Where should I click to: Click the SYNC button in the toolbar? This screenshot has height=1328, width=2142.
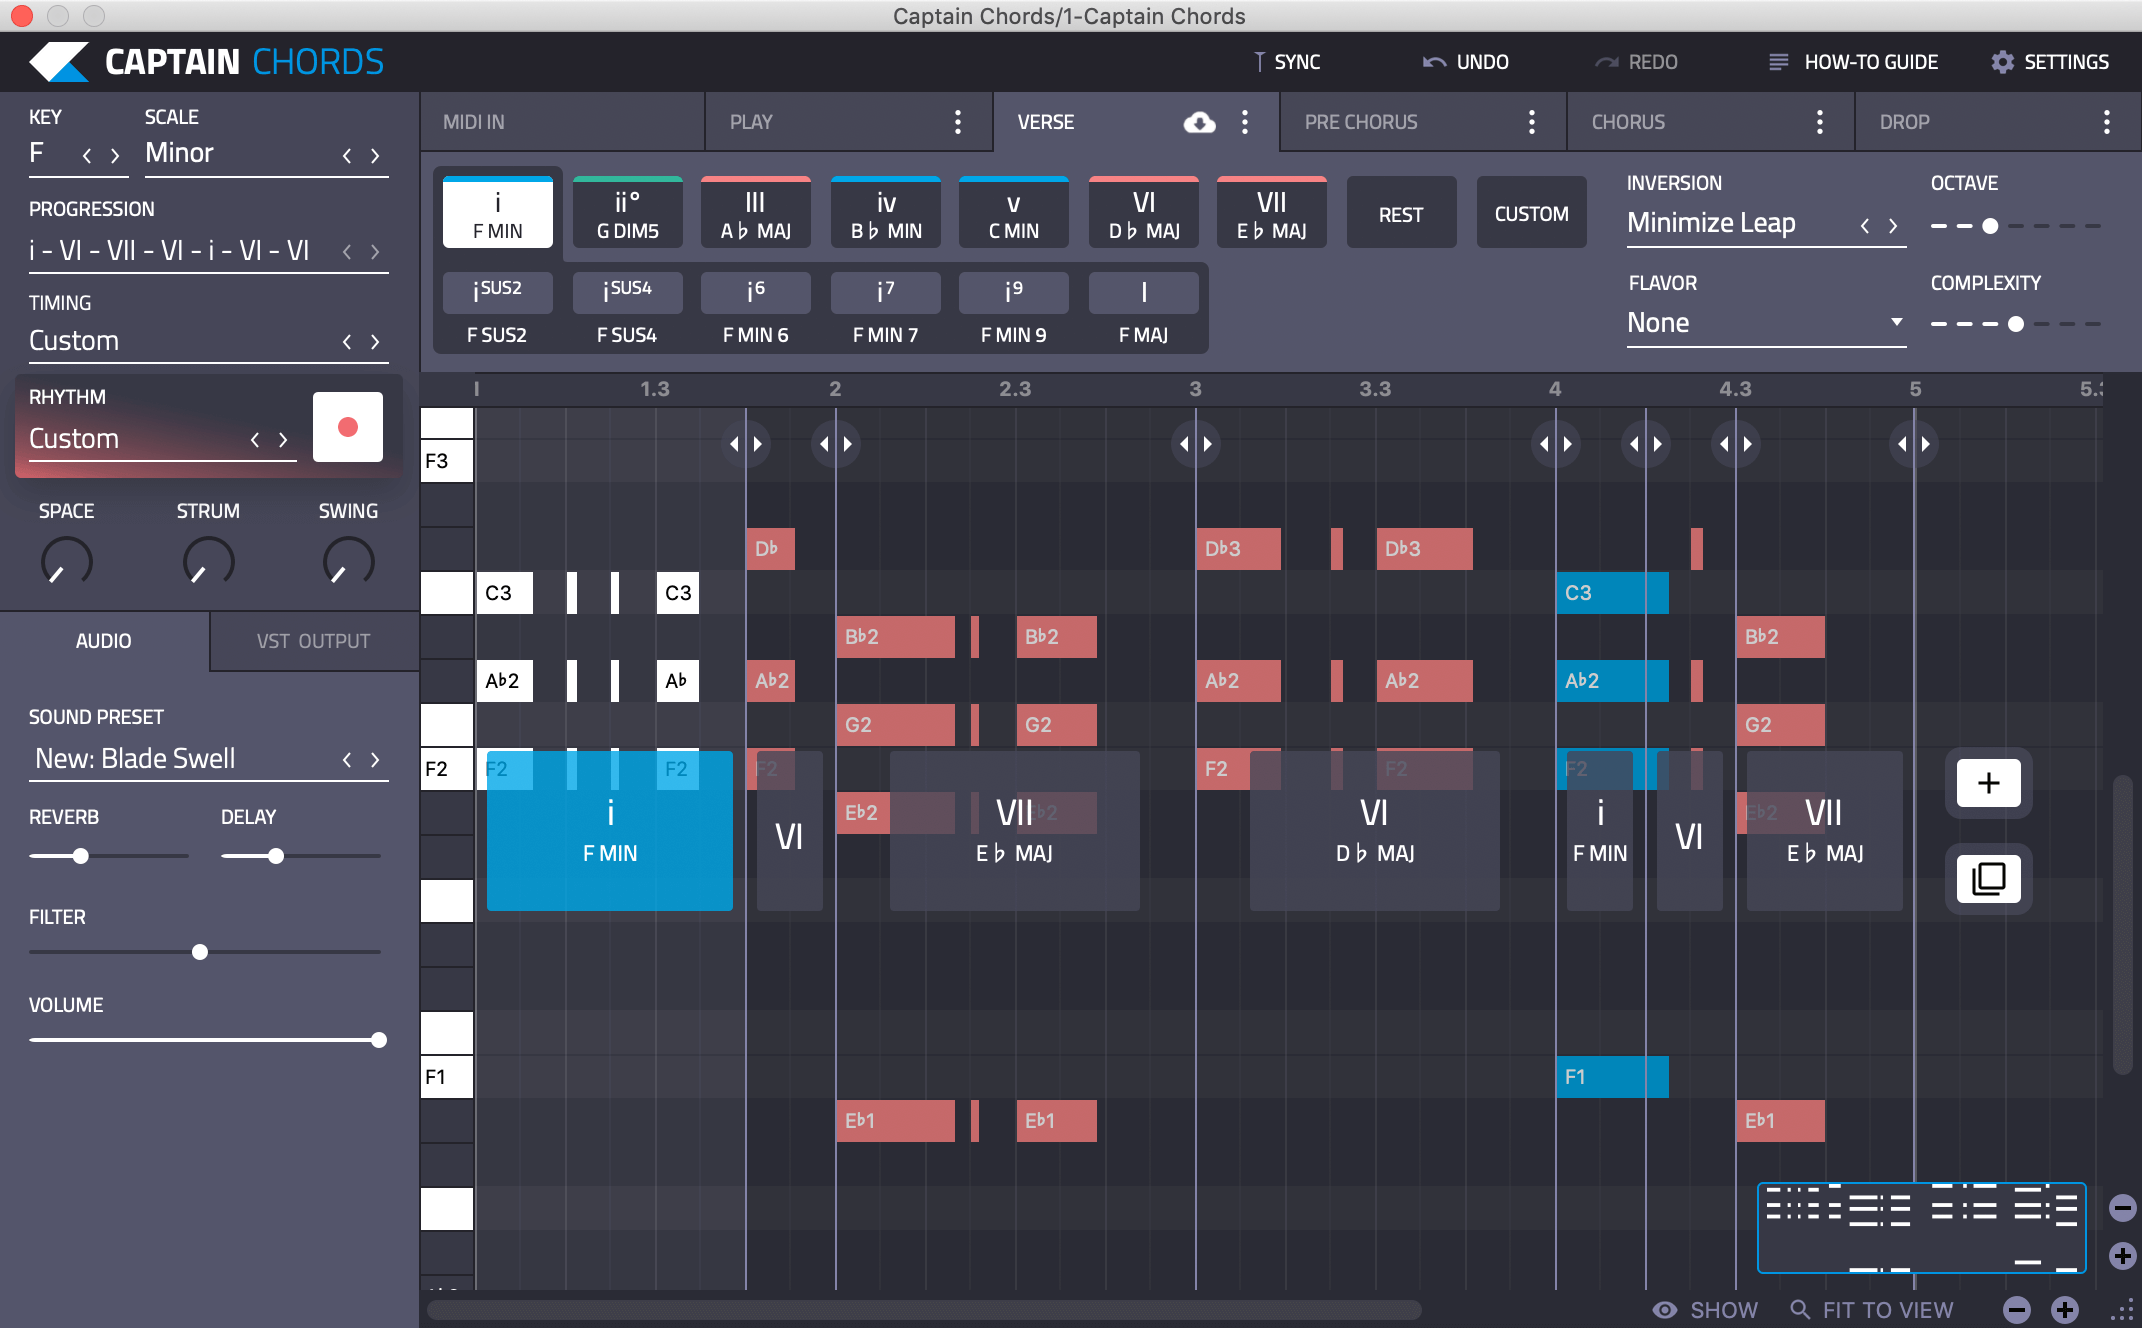pyautogui.click(x=1285, y=60)
